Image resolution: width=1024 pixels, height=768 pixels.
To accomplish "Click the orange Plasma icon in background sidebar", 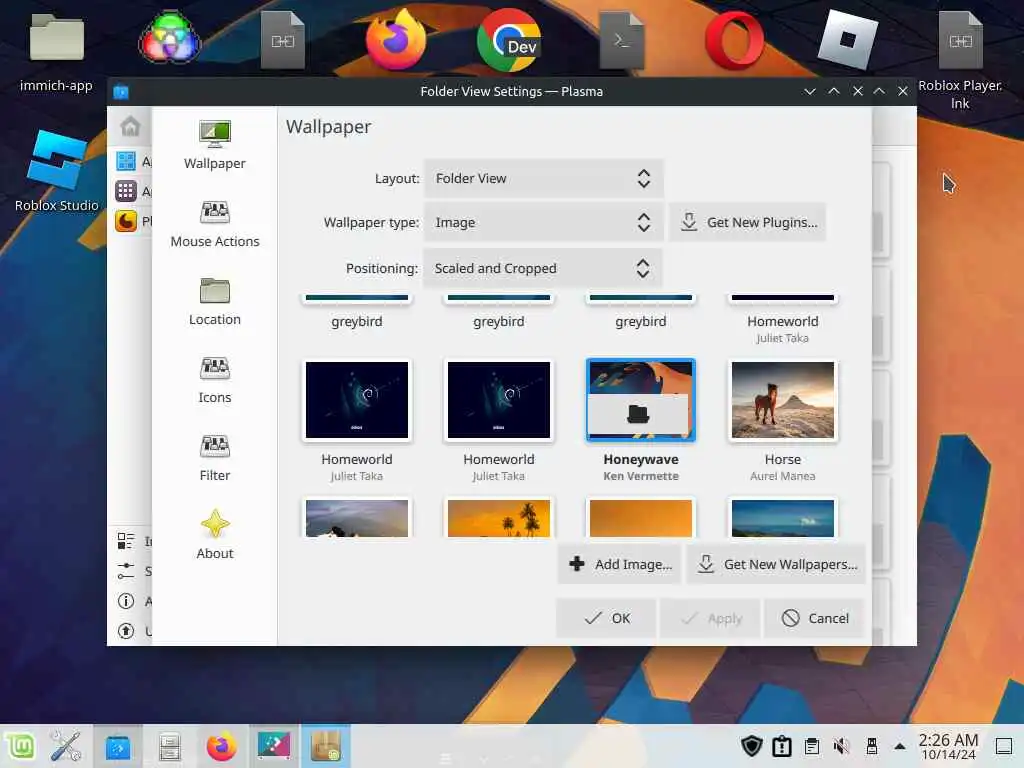I will click(x=126, y=221).
